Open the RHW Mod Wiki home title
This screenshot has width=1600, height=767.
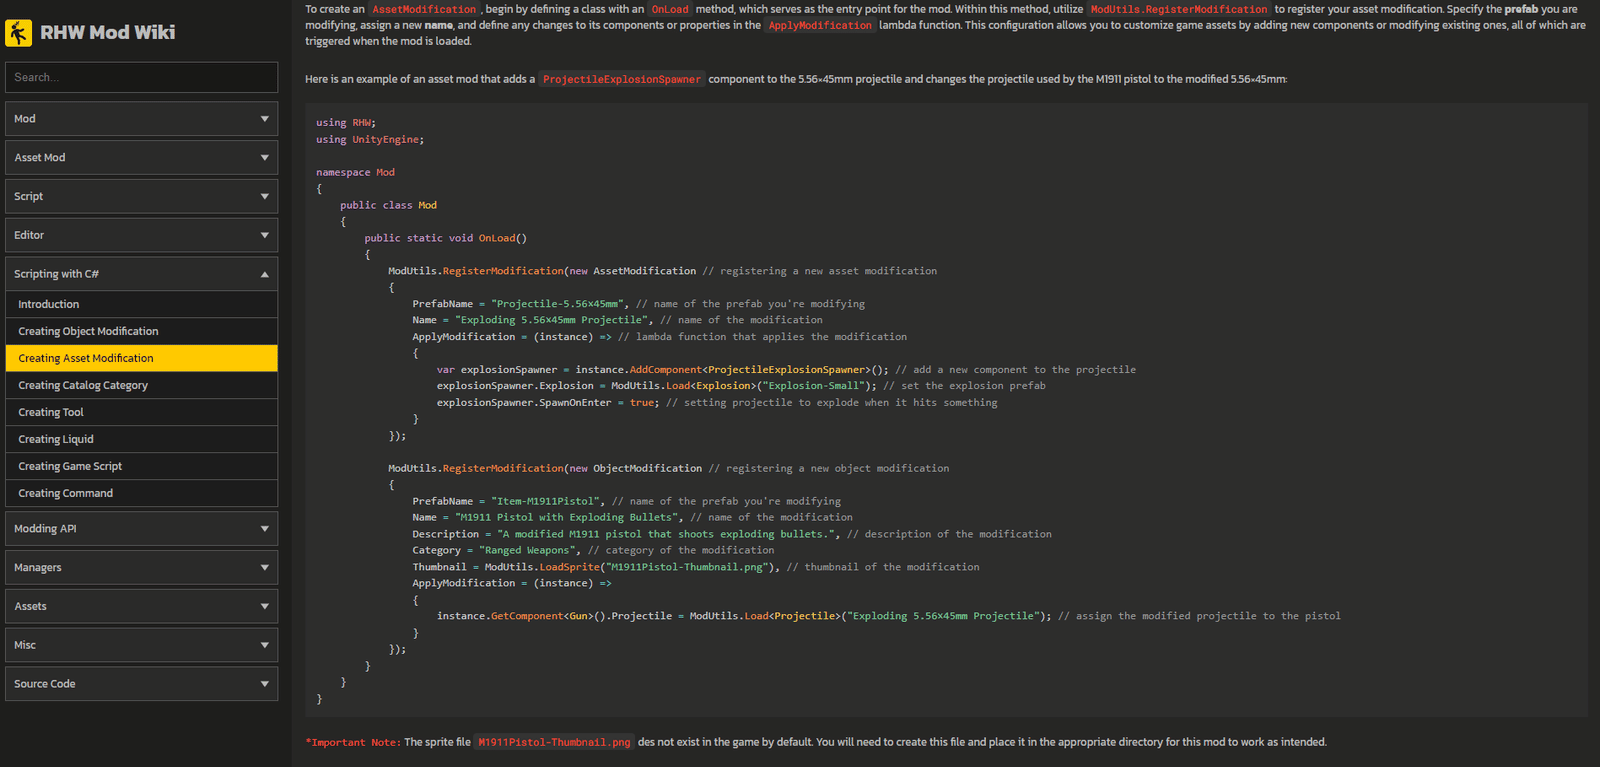pyautogui.click(x=108, y=33)
